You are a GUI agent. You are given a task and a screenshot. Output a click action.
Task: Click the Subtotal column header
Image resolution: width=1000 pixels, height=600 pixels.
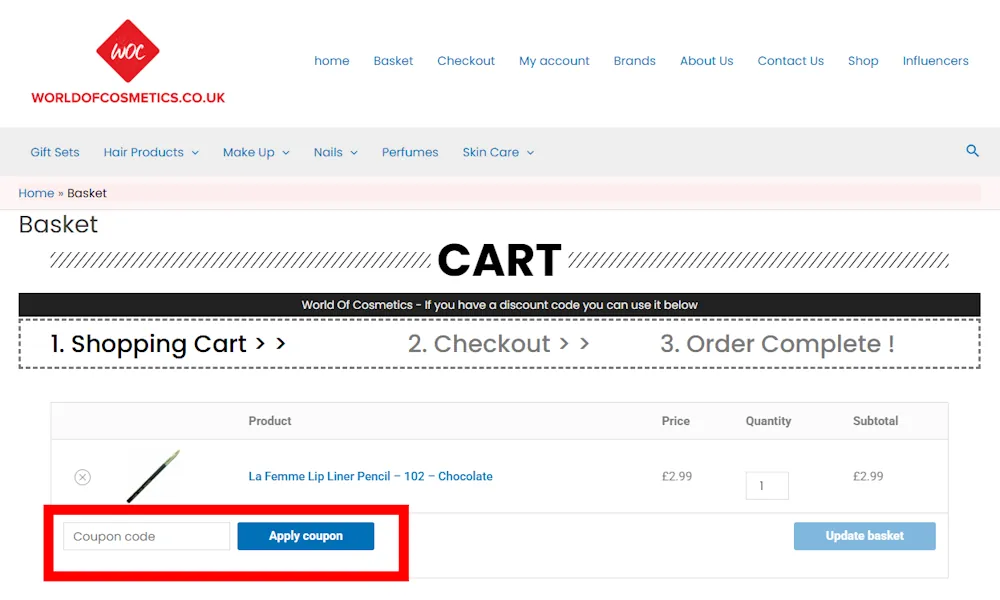pyautogui.click(x=876, y=421)
